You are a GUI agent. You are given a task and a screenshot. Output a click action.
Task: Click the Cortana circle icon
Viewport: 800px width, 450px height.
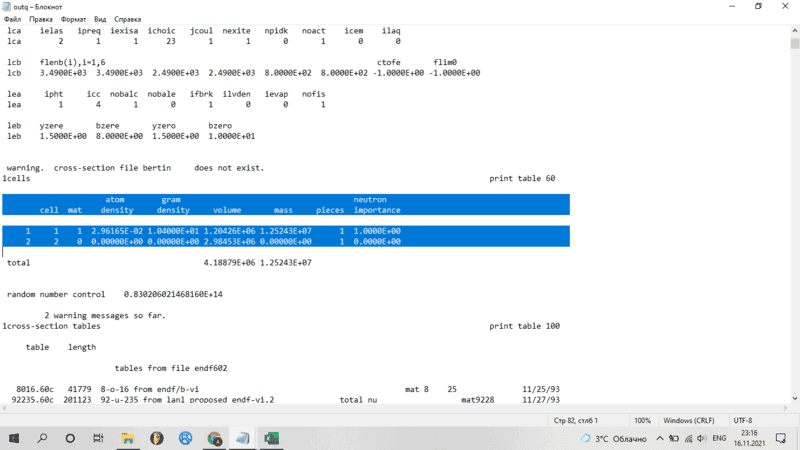click(x=71, y=438)
